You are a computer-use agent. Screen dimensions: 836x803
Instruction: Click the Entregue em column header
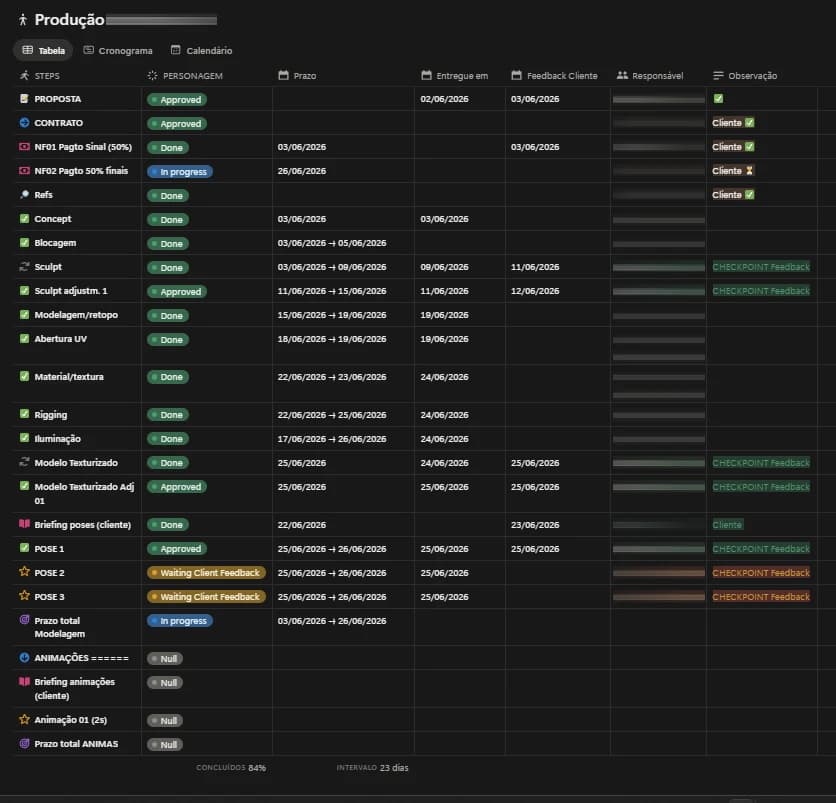[x=455, y=76]
